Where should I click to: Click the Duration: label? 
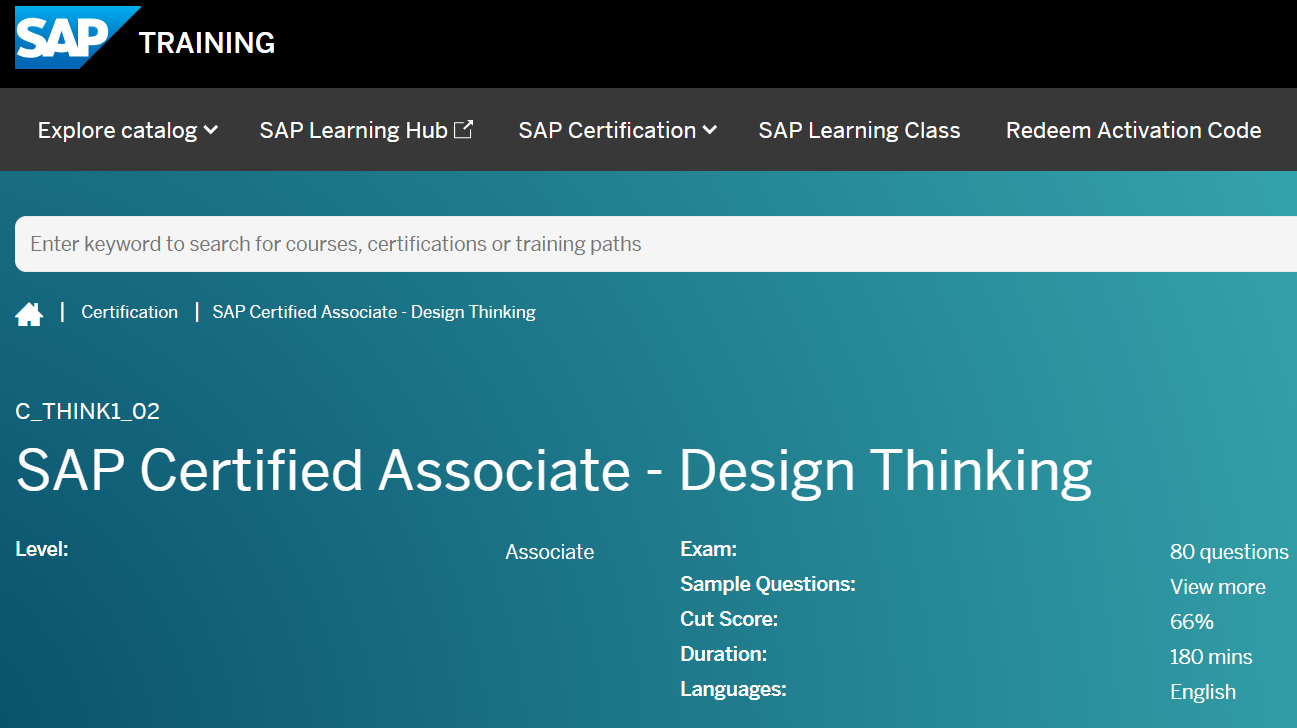pyautogui.click(x=724, y=654)
